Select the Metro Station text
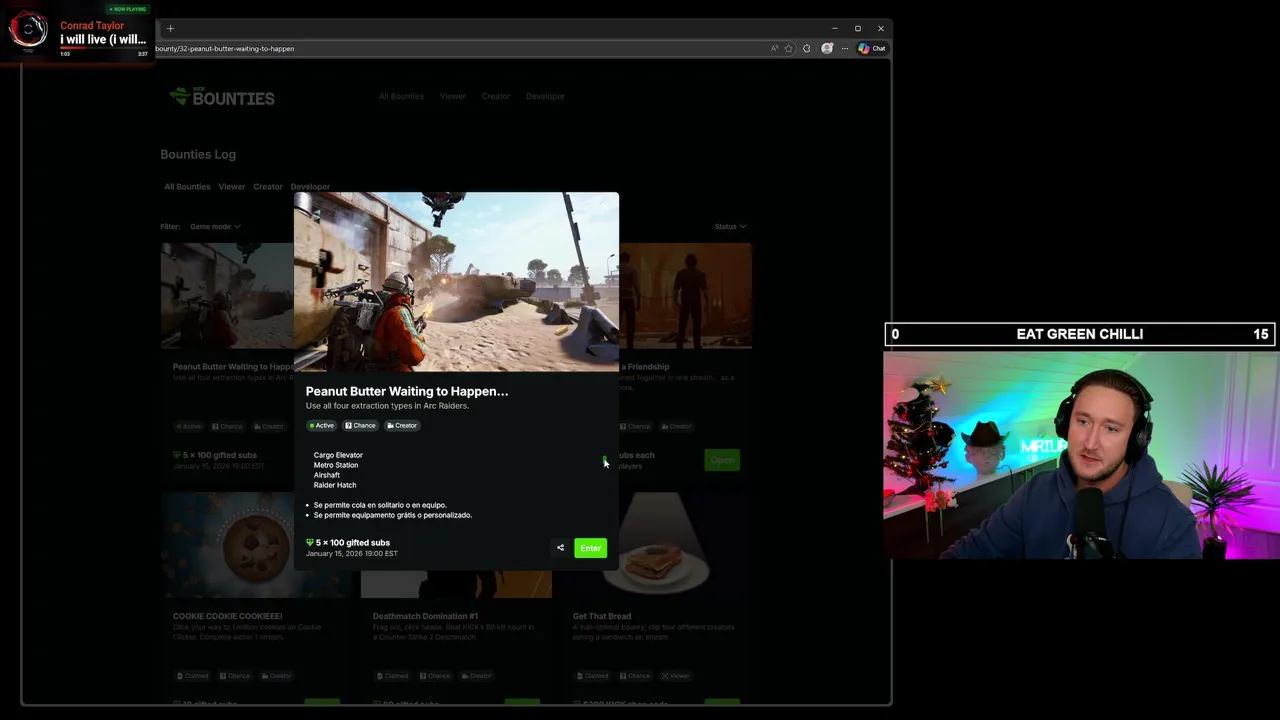Viewport: 1280px width, 720px height. (336, 465)
